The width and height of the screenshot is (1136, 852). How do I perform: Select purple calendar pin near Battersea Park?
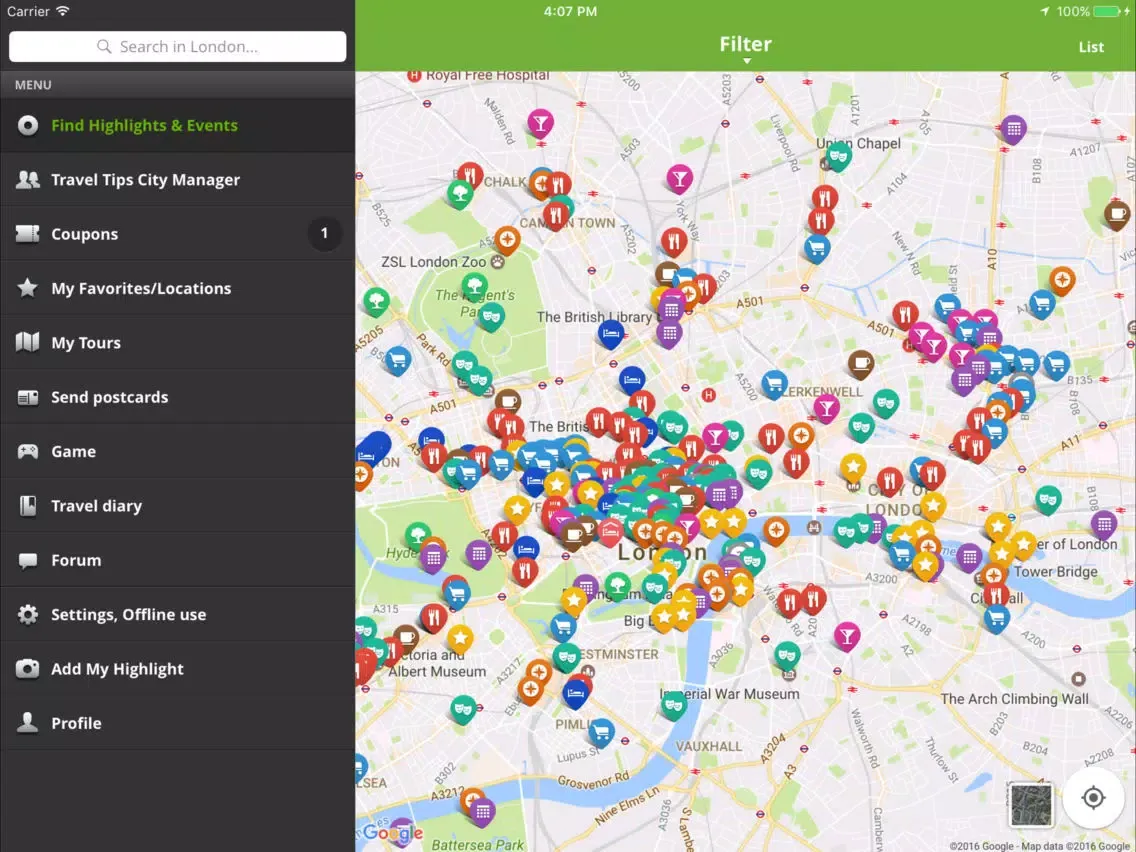click(483, 811)
